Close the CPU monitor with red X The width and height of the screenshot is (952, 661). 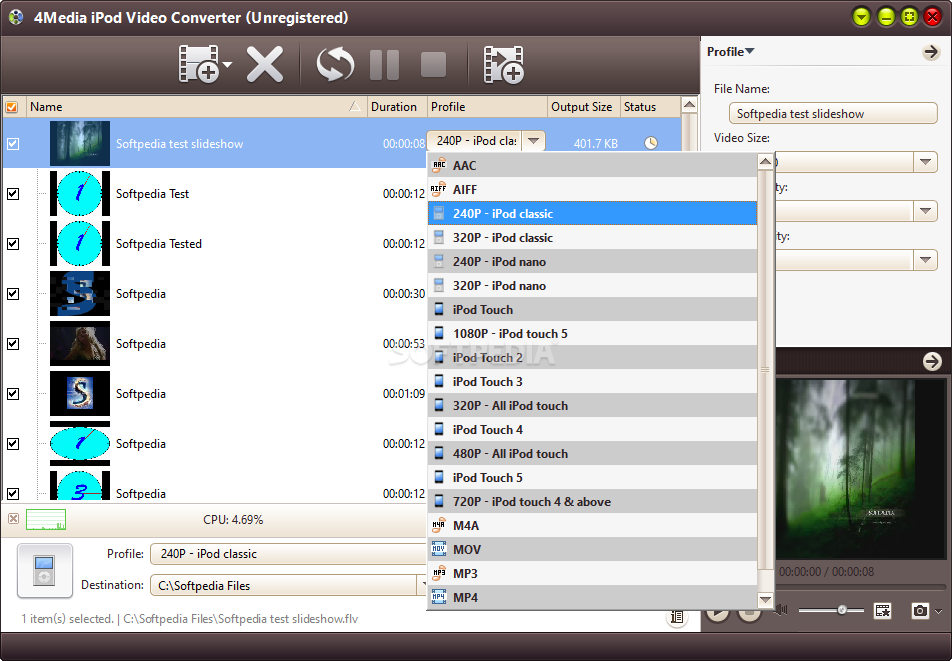tap(13, 519)
